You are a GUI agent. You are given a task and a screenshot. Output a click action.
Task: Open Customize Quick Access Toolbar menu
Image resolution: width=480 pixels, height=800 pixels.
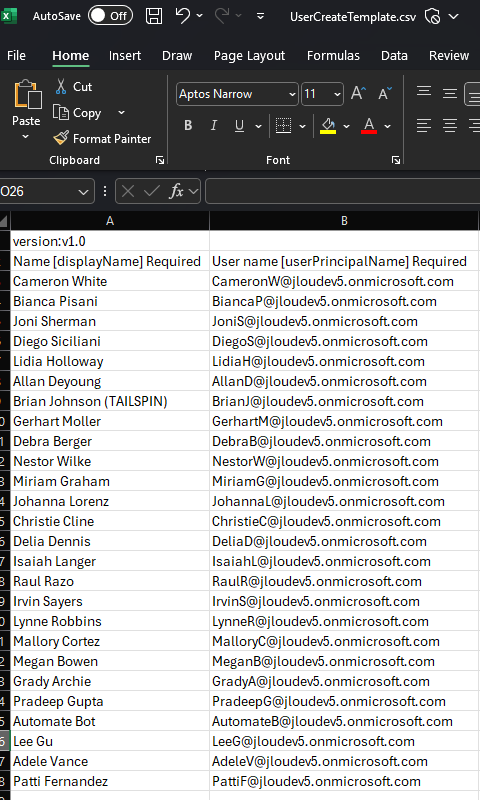tap(260, 16)
